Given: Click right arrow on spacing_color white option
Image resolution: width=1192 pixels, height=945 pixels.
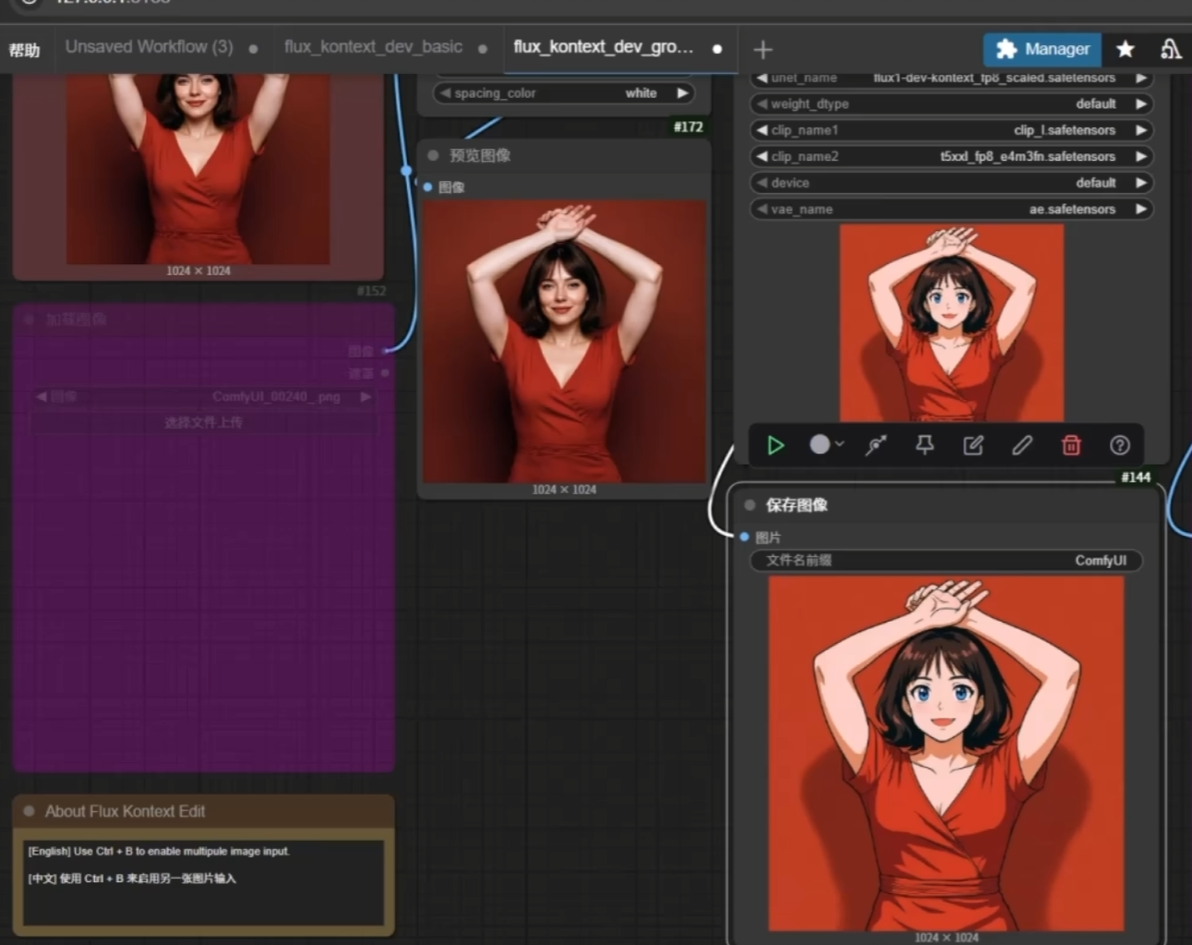Looking at the screenshot, I should tap(683, 93).
